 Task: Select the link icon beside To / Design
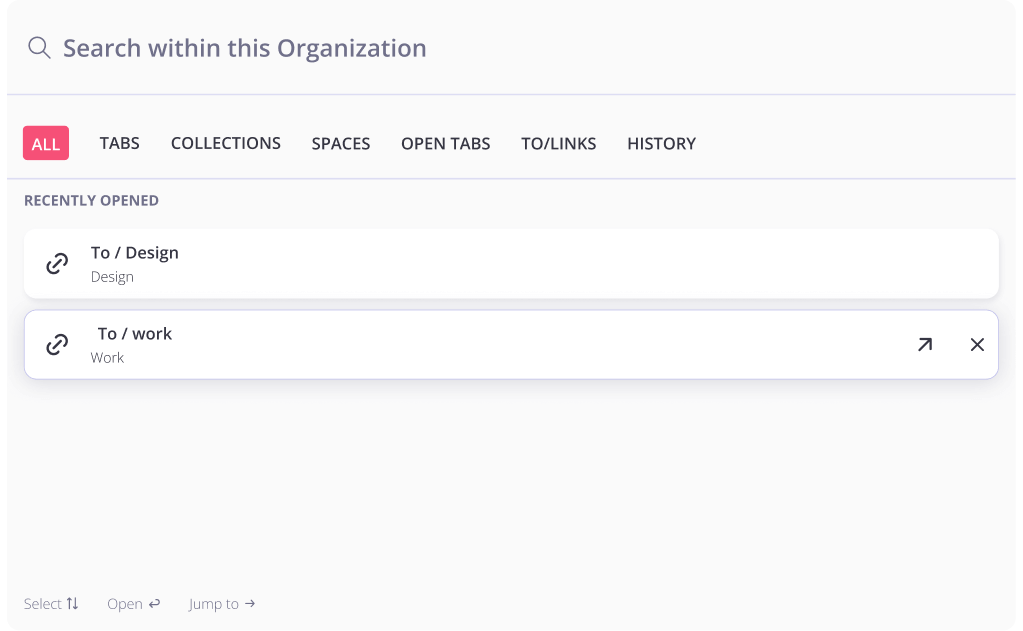(x=57, y=263)
